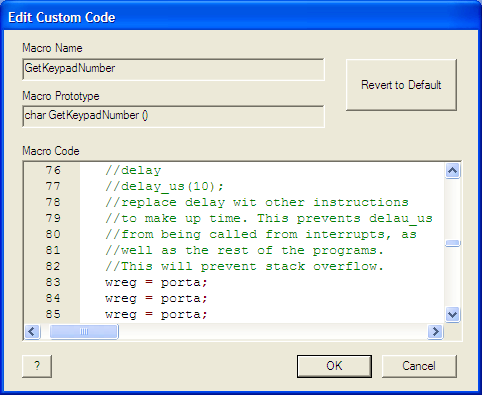This screenshot has height=395, width=482.
Task: Click the scroll right arrow below code
Action: [435, 332]
